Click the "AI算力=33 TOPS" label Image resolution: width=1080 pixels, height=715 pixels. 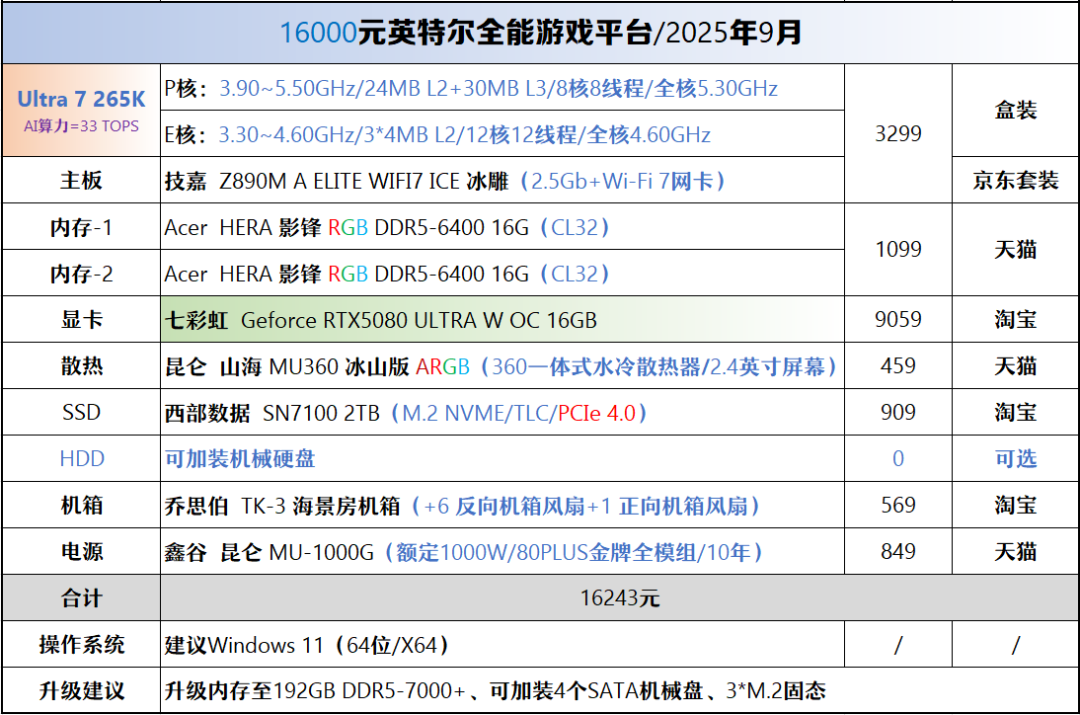pos(81,126)
